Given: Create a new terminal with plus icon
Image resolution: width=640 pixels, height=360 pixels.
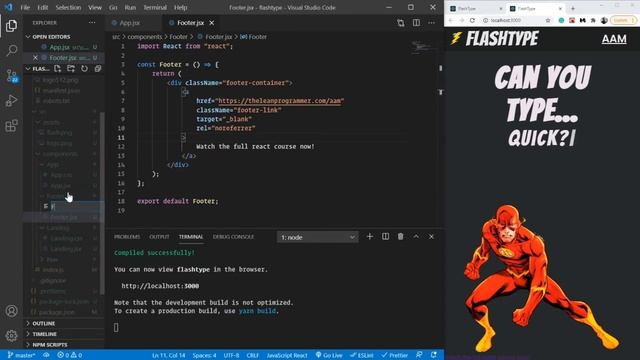Looking at the screenshot, I should (370, 237).
